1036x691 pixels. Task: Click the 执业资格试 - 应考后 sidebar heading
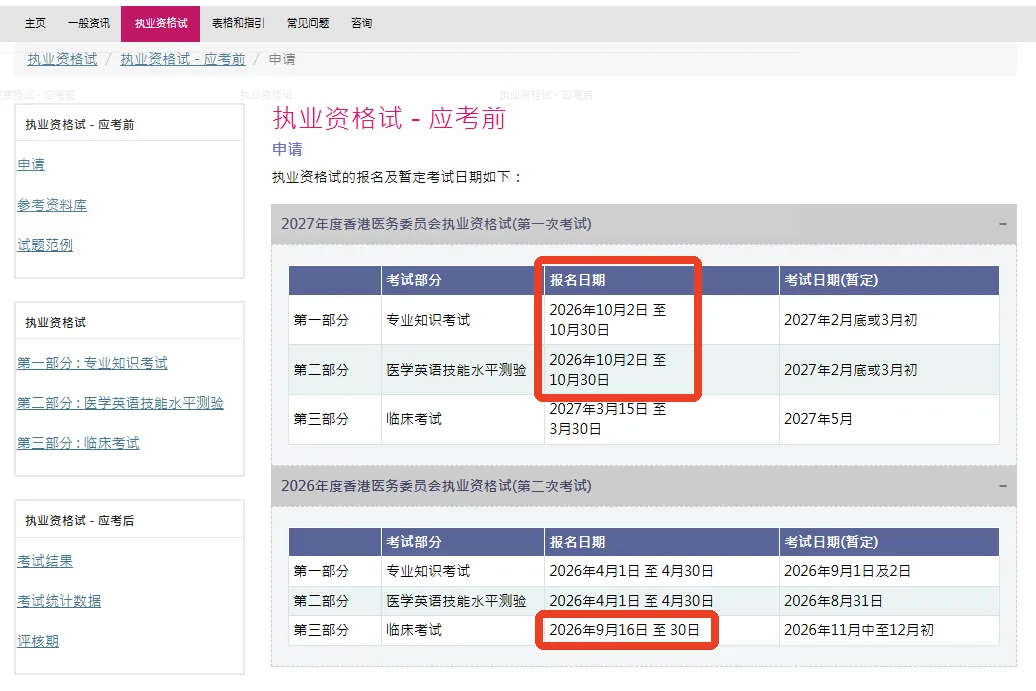click(x=79, y=521)
